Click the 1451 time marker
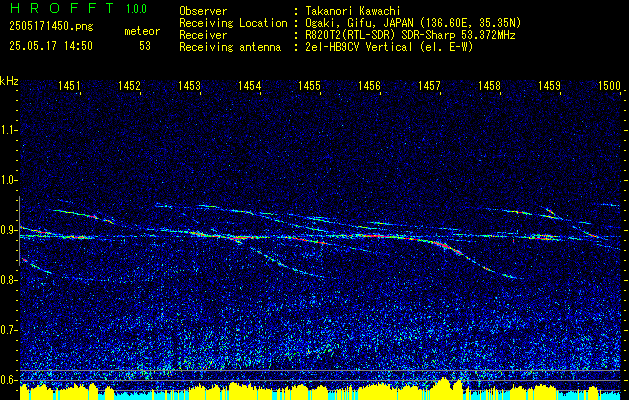Screen dimensions: 629x400 click(x=69, y=85)
